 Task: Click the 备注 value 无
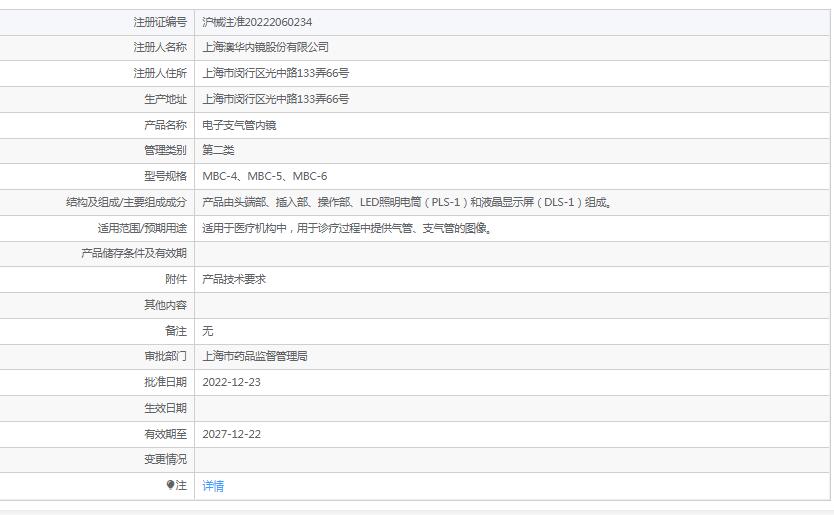[208, 330]
